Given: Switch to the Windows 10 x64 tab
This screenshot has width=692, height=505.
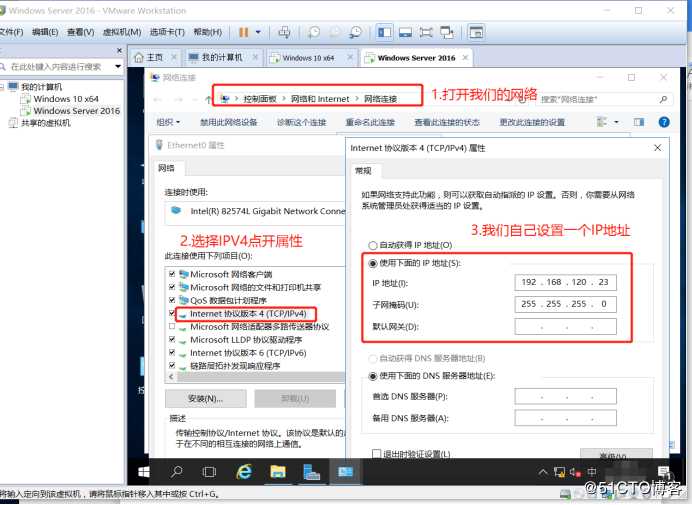Looking at the screenshot, I should click(x=308, y=58).
